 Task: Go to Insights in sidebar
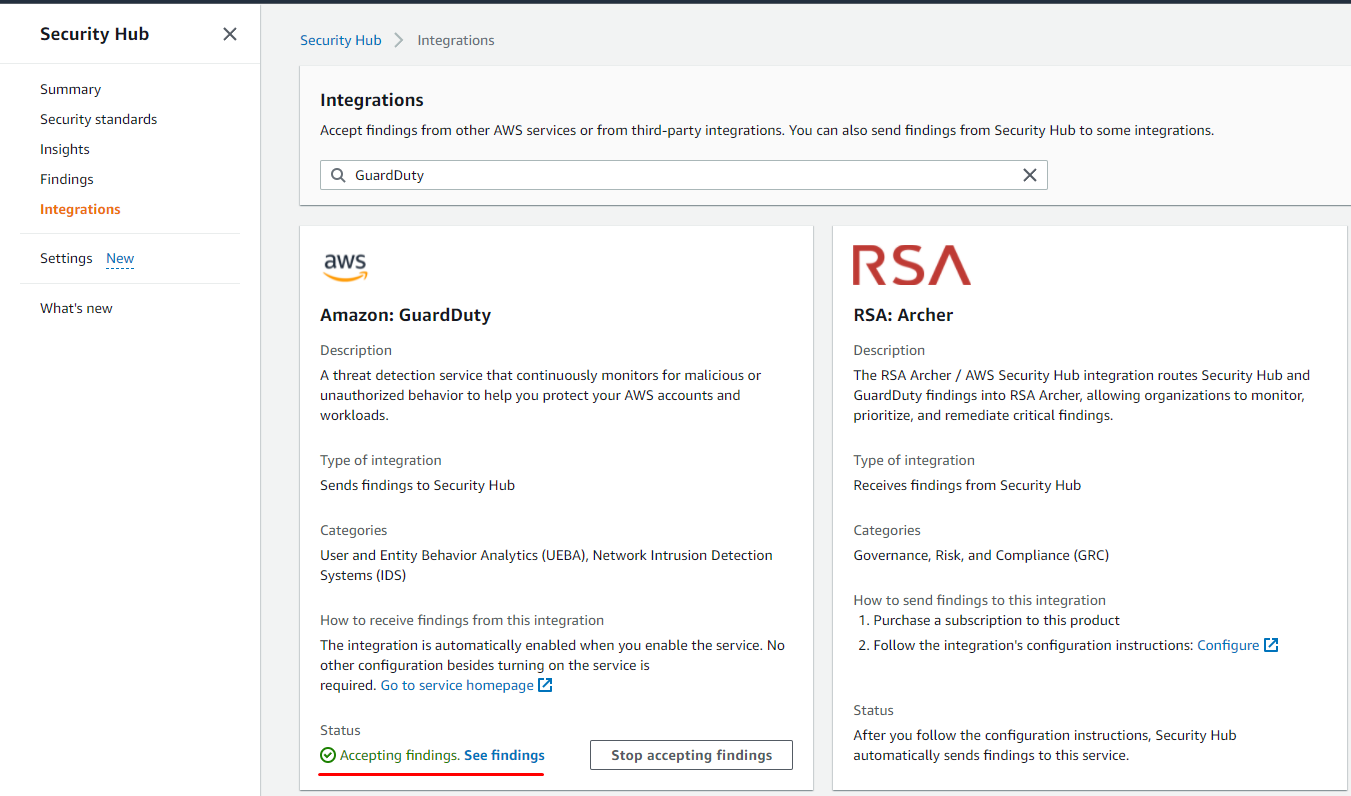click(65, 149)
